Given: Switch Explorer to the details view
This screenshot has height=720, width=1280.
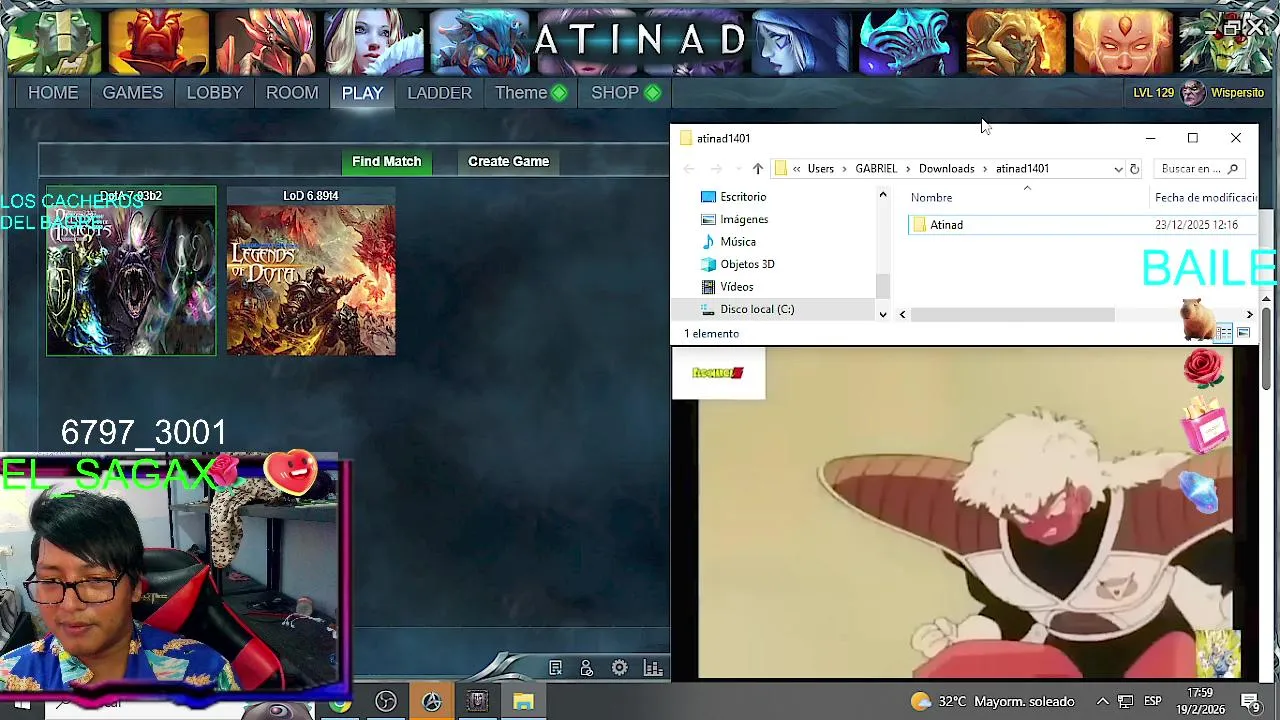Looking at the screenshot, I should [1224, 333].
